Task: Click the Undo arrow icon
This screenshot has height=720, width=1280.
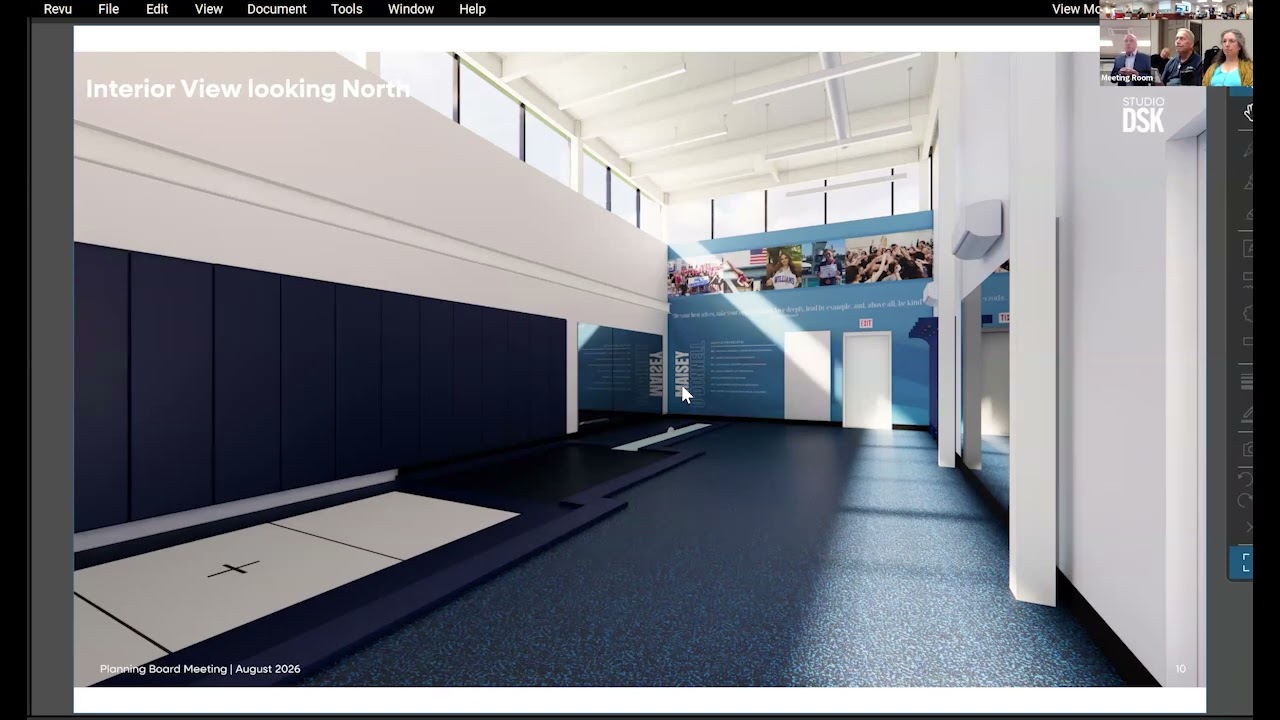Action: pos(1246,479)
